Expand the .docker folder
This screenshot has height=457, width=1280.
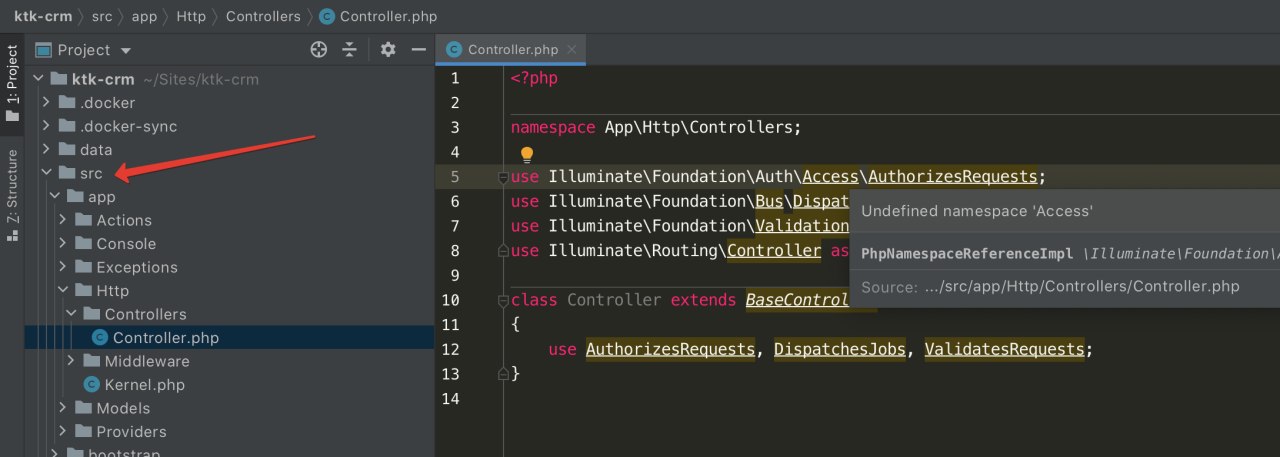click(x=45, y=103)
